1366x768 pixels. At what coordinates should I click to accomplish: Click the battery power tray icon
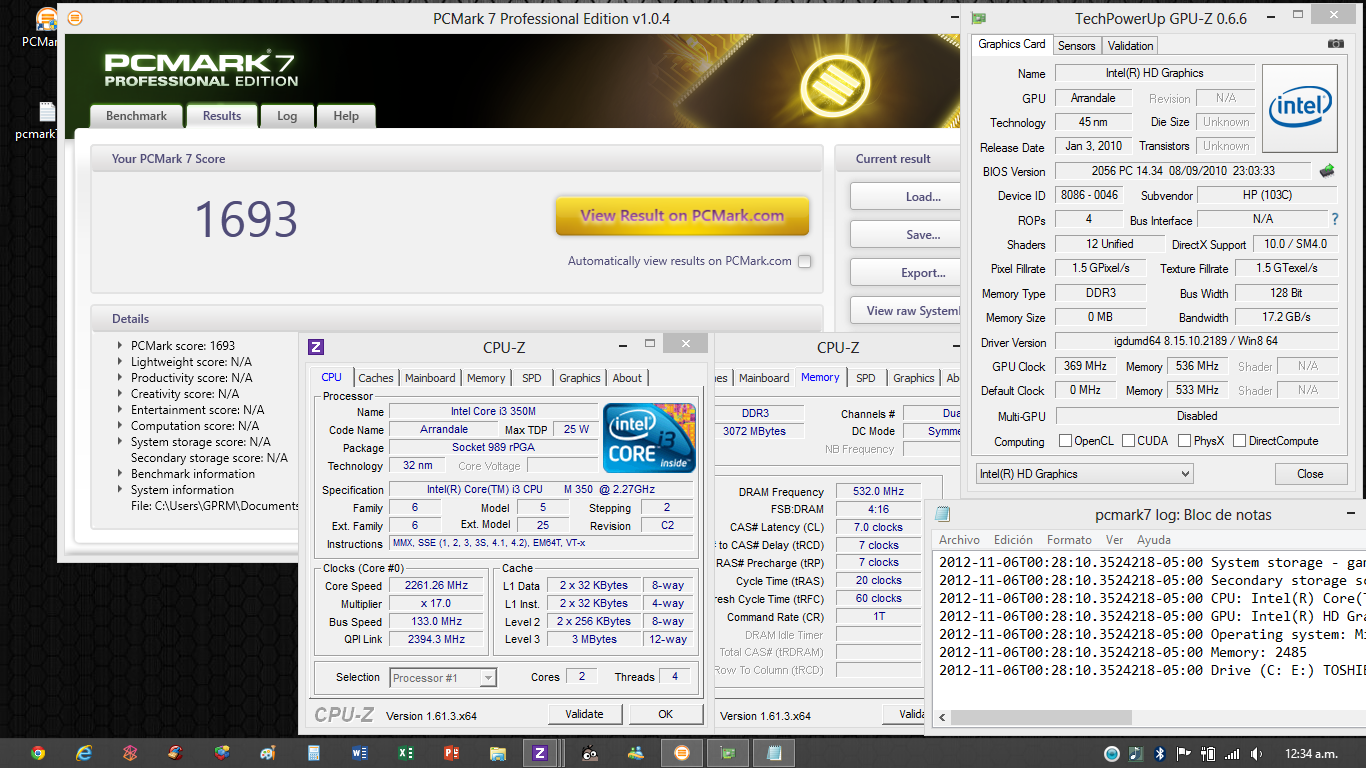1208,753
